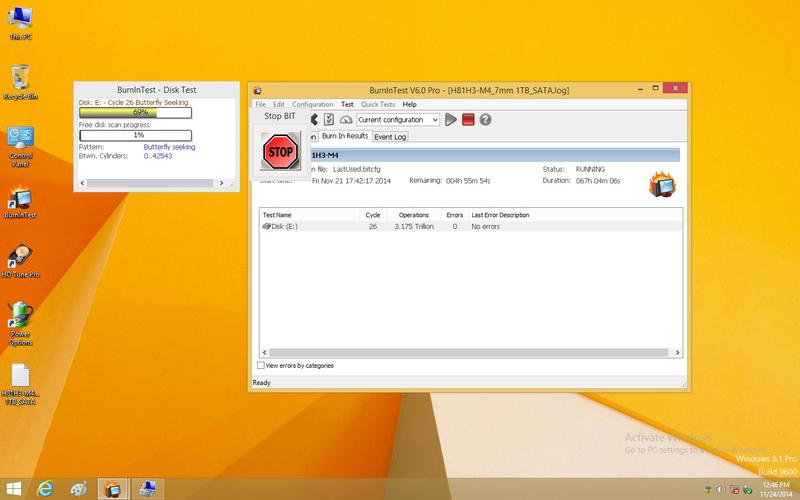Click the red STOP sign button
Image resolution: width=800 pixels, height=500 pixels.
point(280,151)
